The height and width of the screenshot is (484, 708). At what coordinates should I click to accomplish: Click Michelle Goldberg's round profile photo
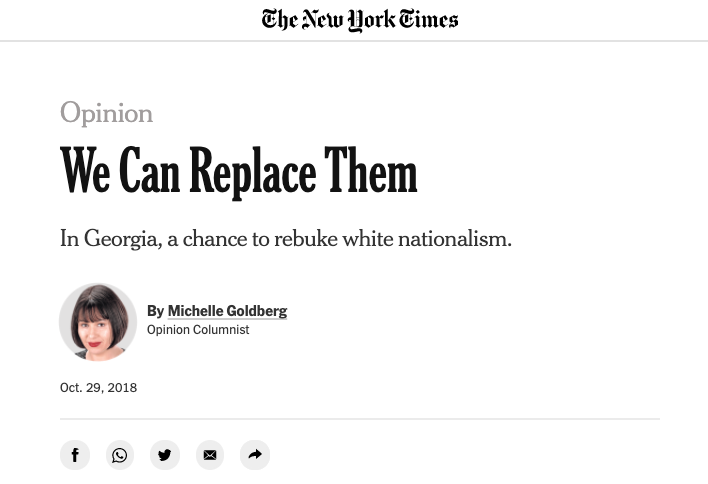tap(98, 322)
